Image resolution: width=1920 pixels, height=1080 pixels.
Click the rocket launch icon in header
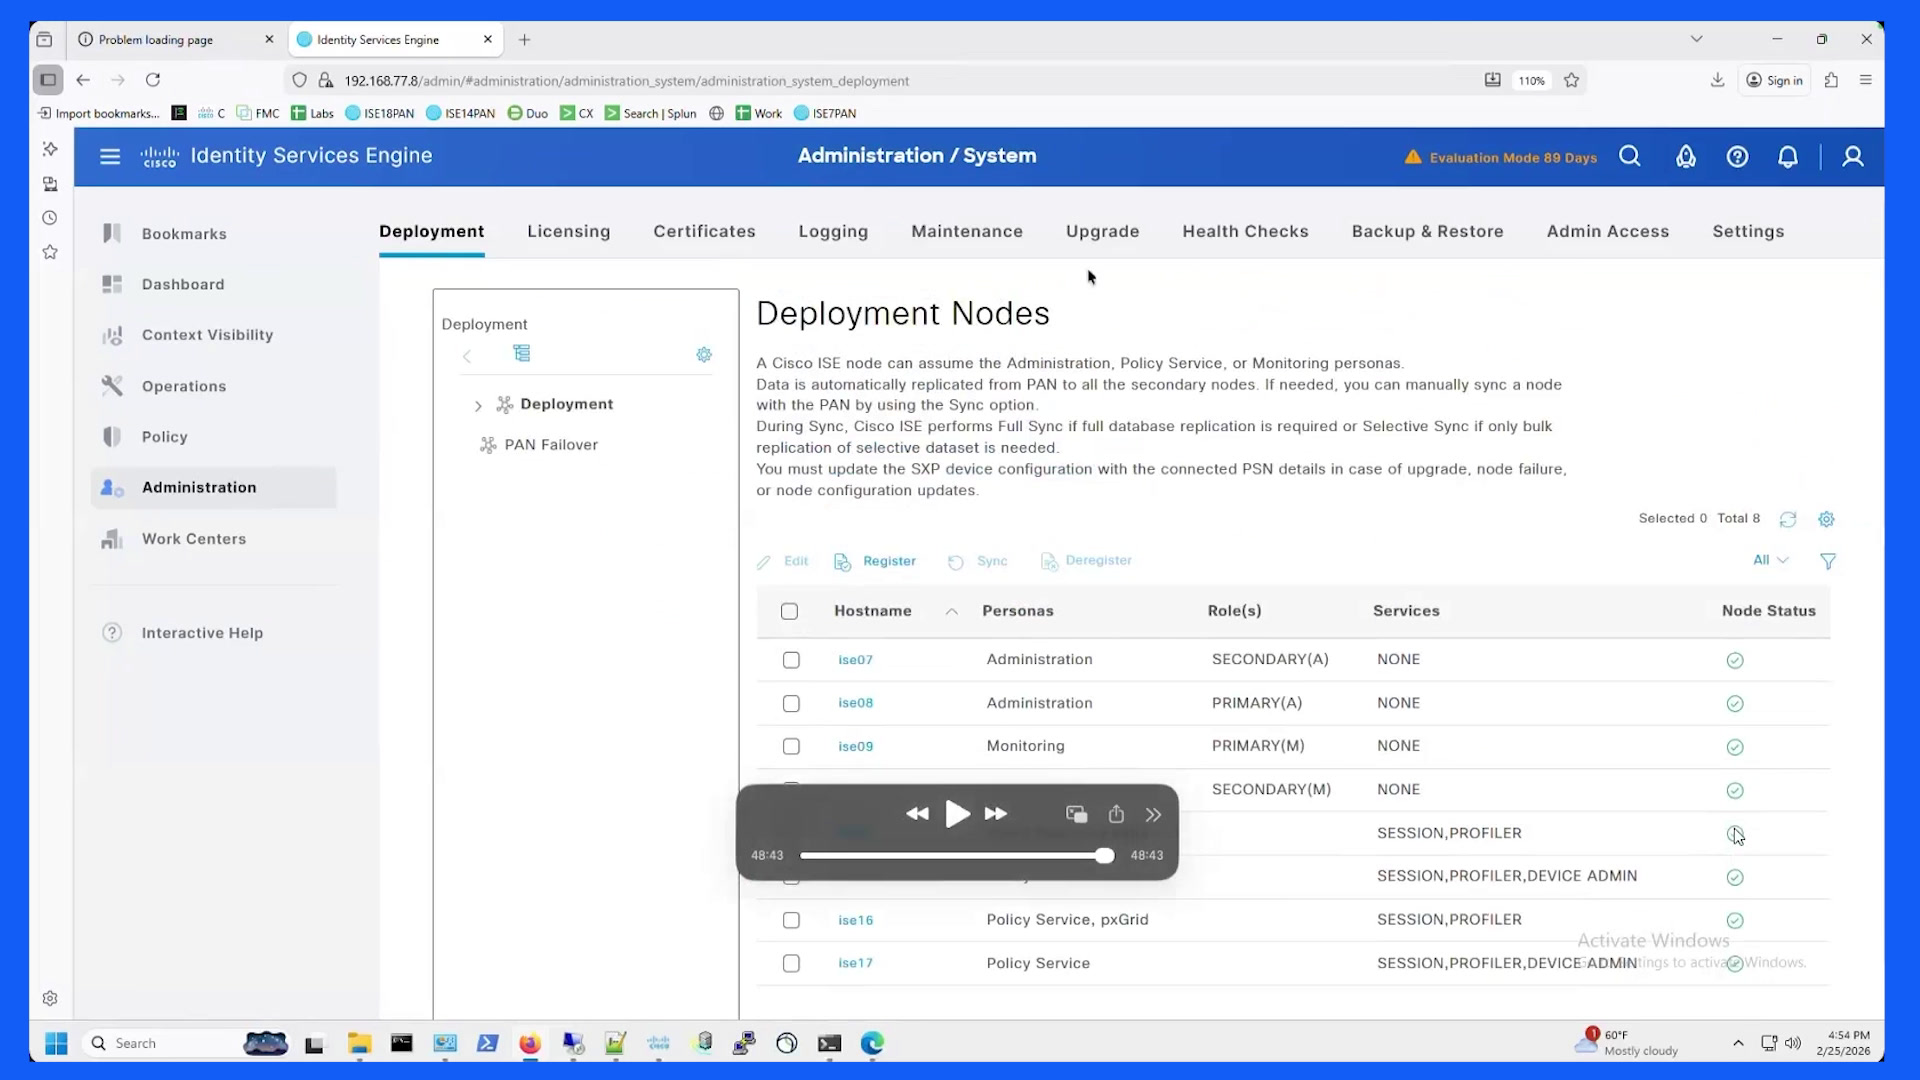click(x=1686, y=157)
